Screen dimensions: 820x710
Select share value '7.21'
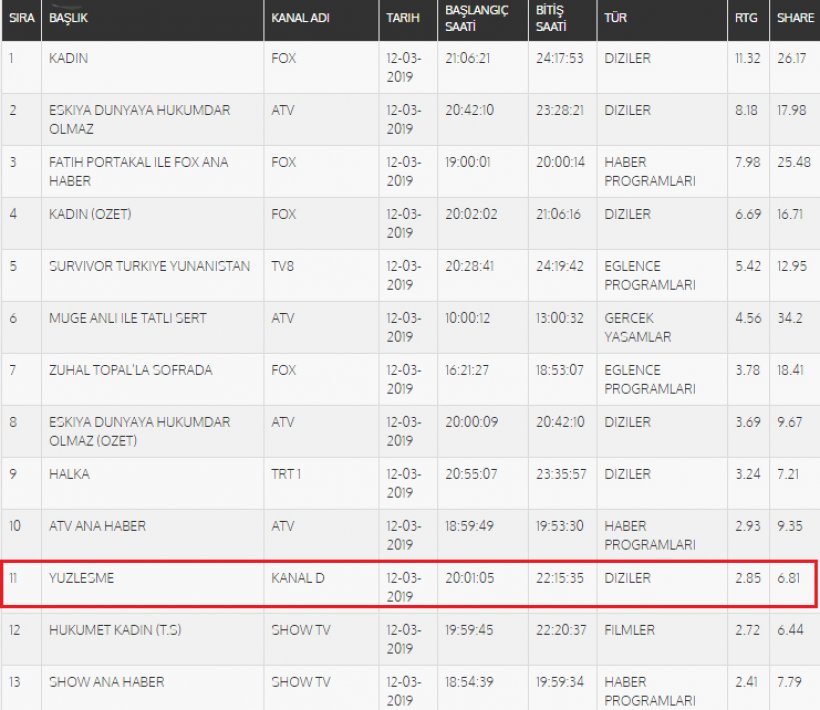(x=788, y=474)
